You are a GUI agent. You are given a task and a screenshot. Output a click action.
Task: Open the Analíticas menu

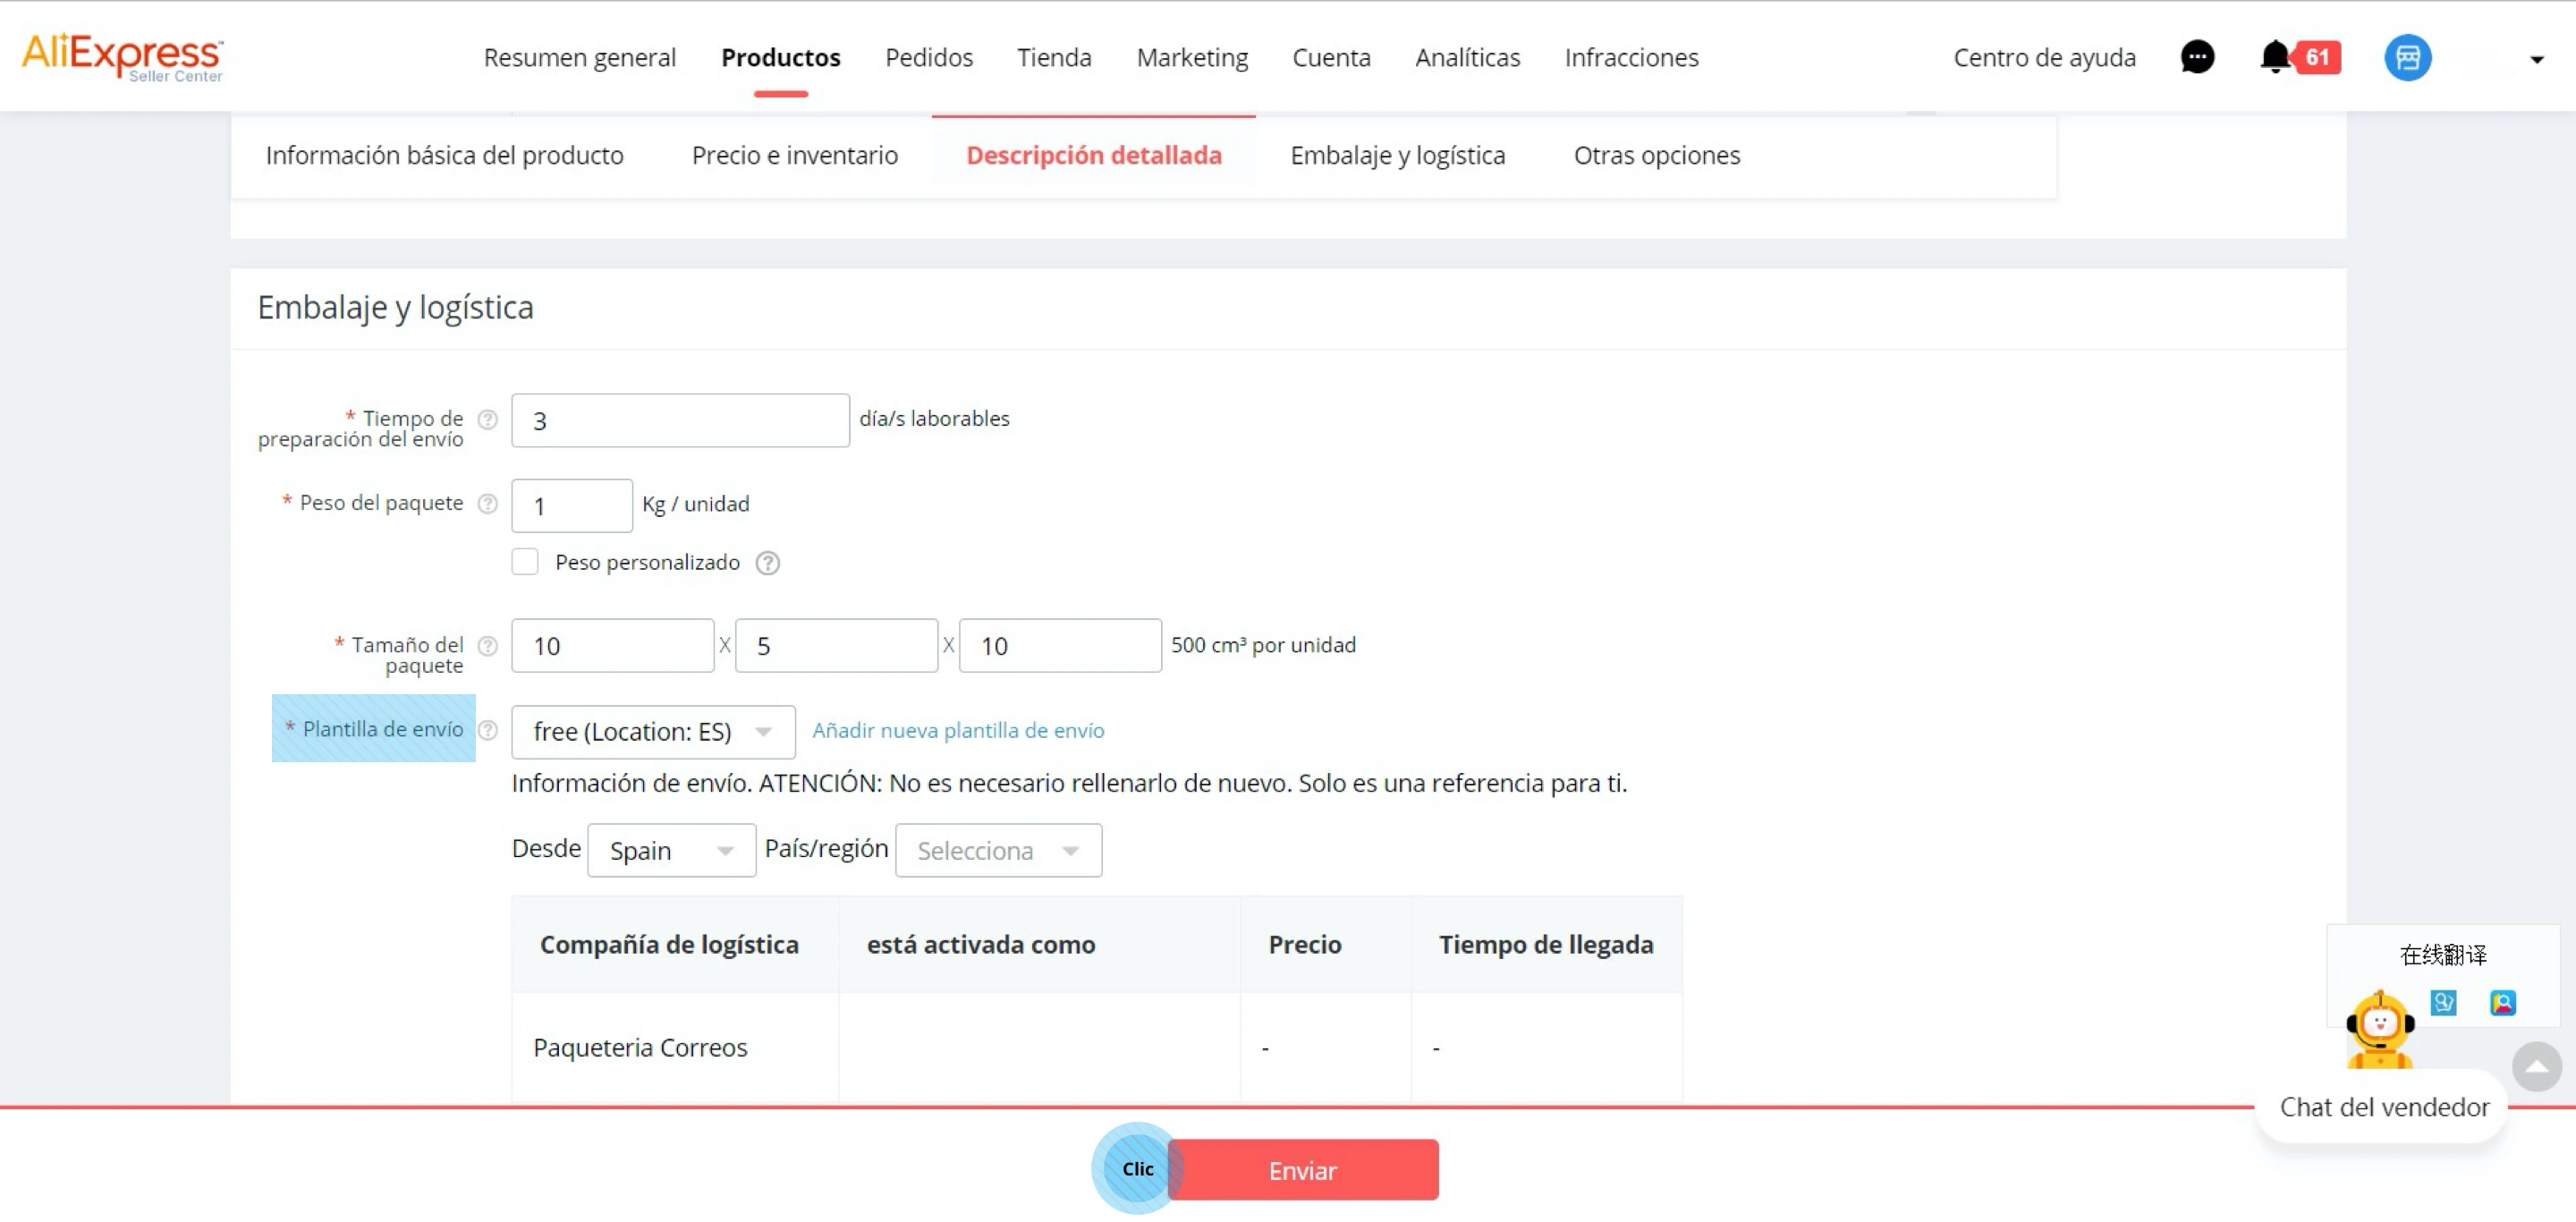(1467, 57)
